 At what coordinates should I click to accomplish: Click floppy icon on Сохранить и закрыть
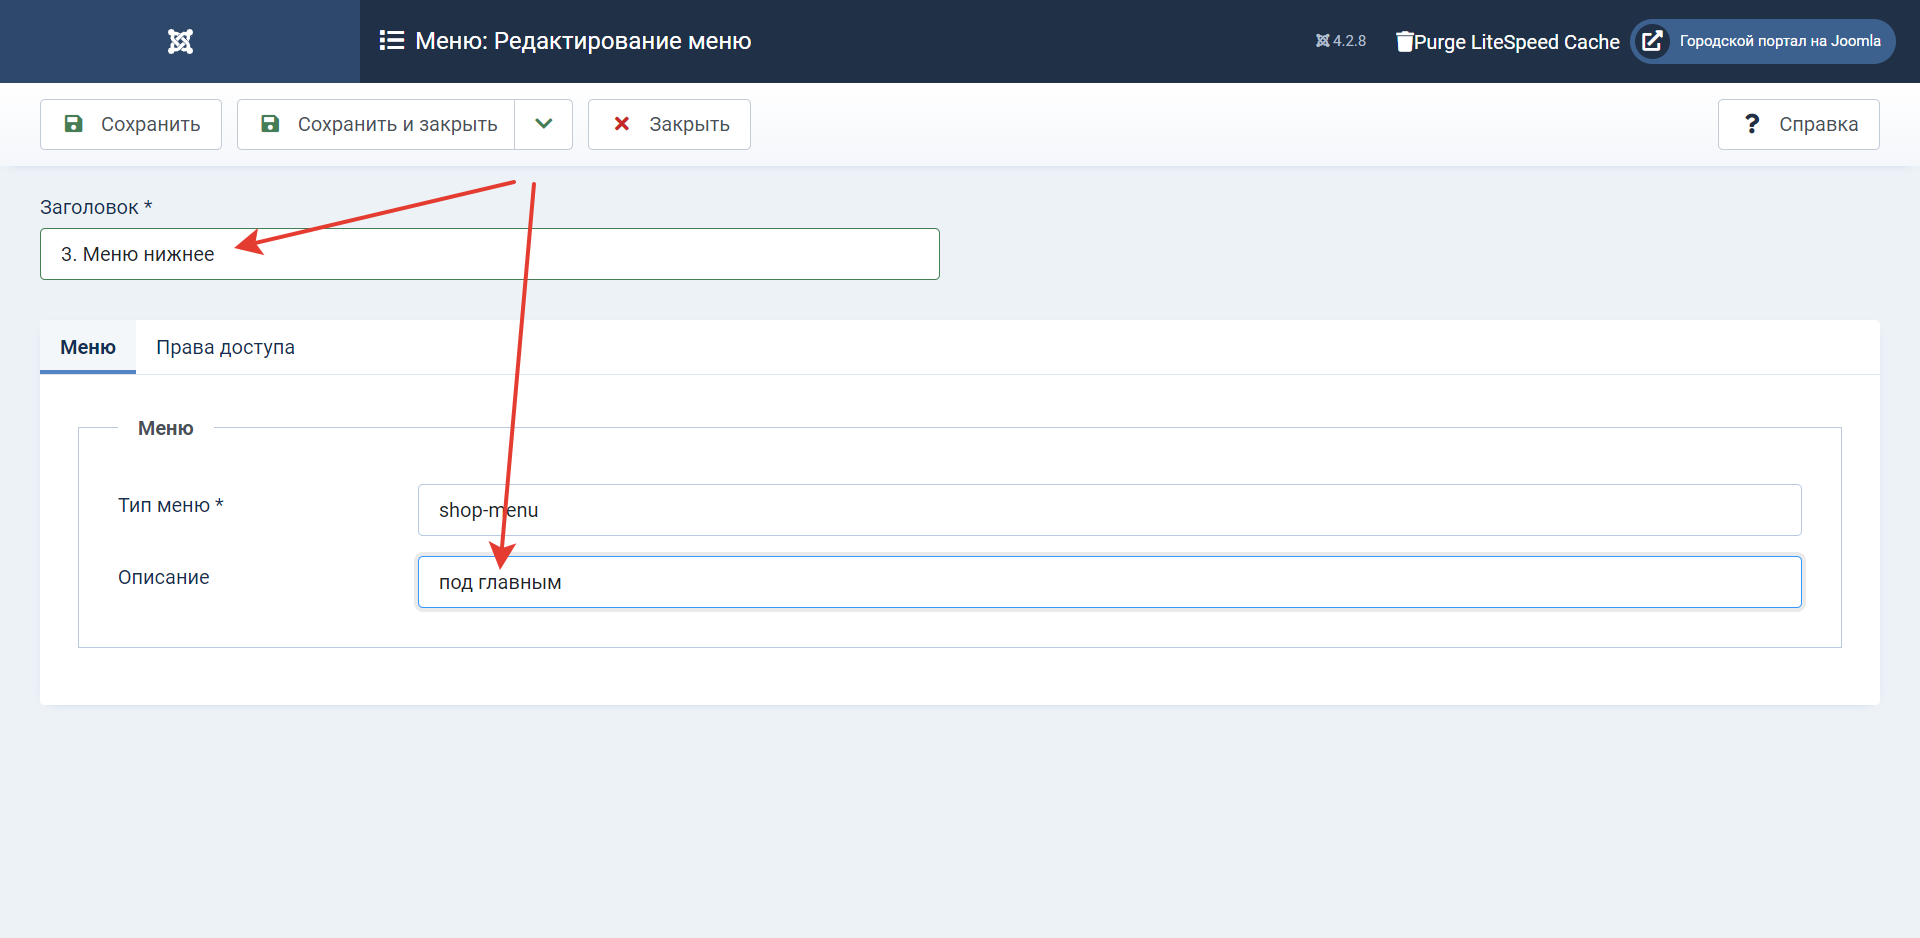click(270, 124)
